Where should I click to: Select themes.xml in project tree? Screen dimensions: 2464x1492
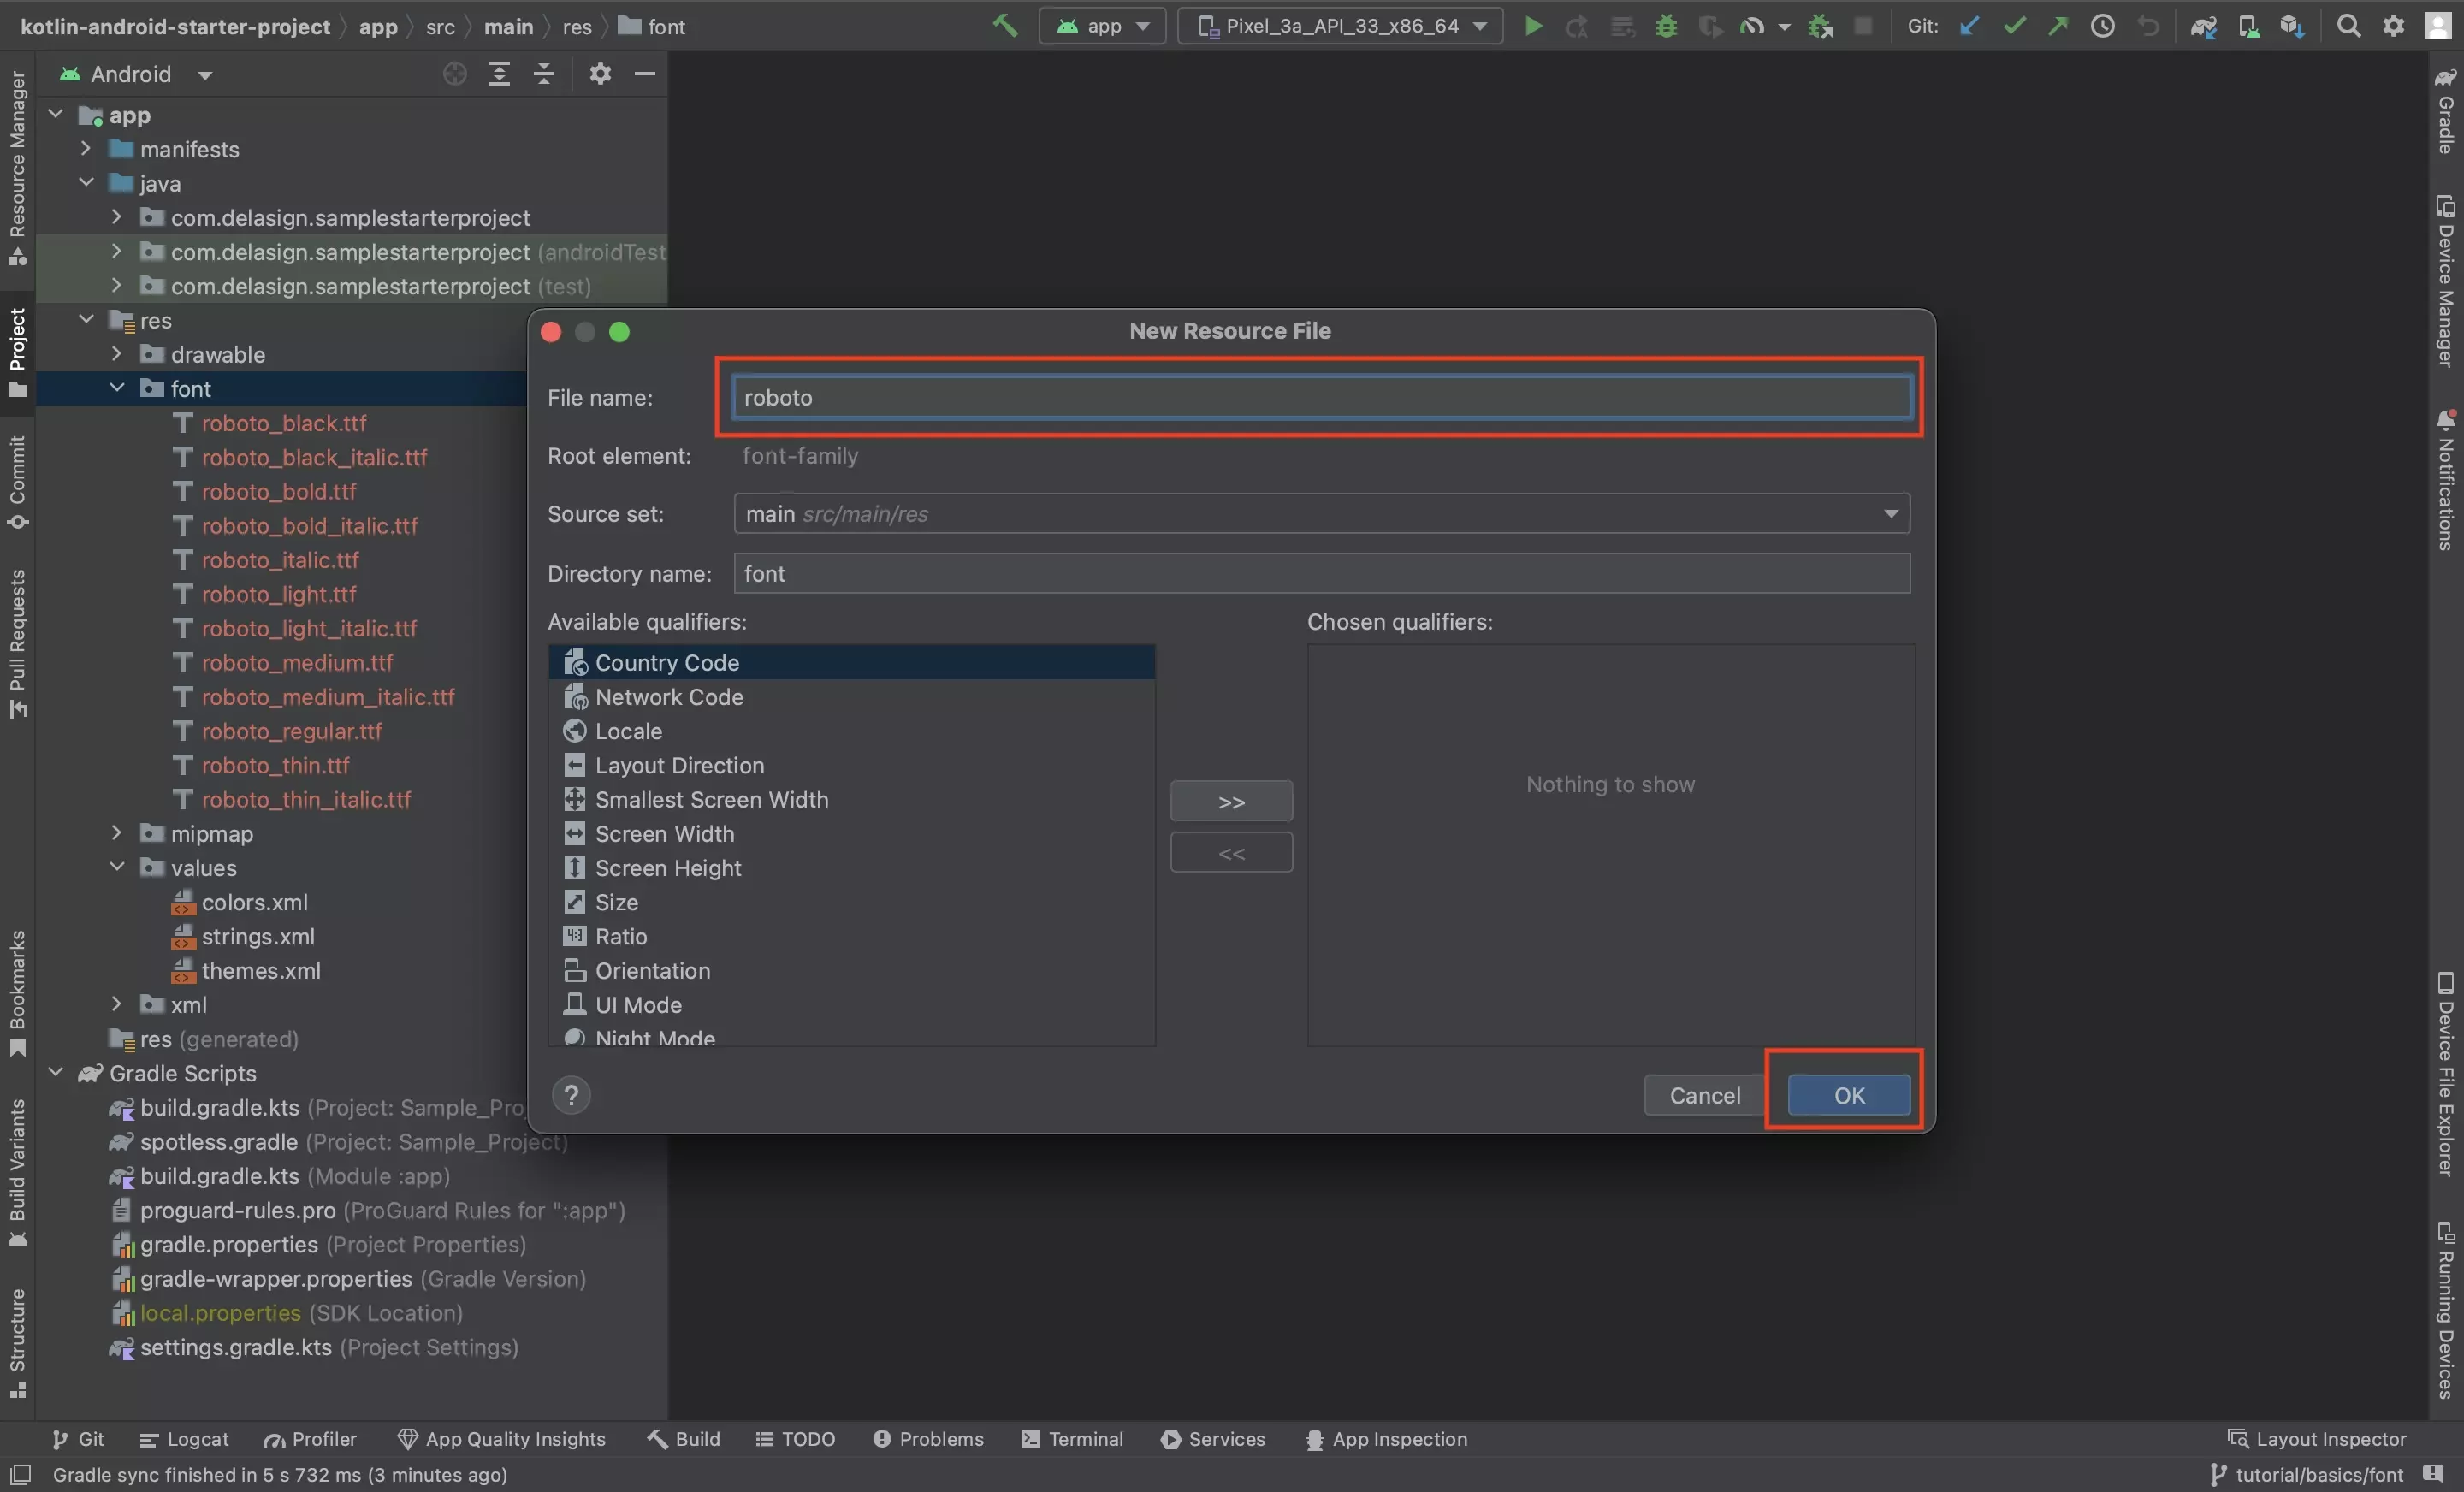pos(261,970)
